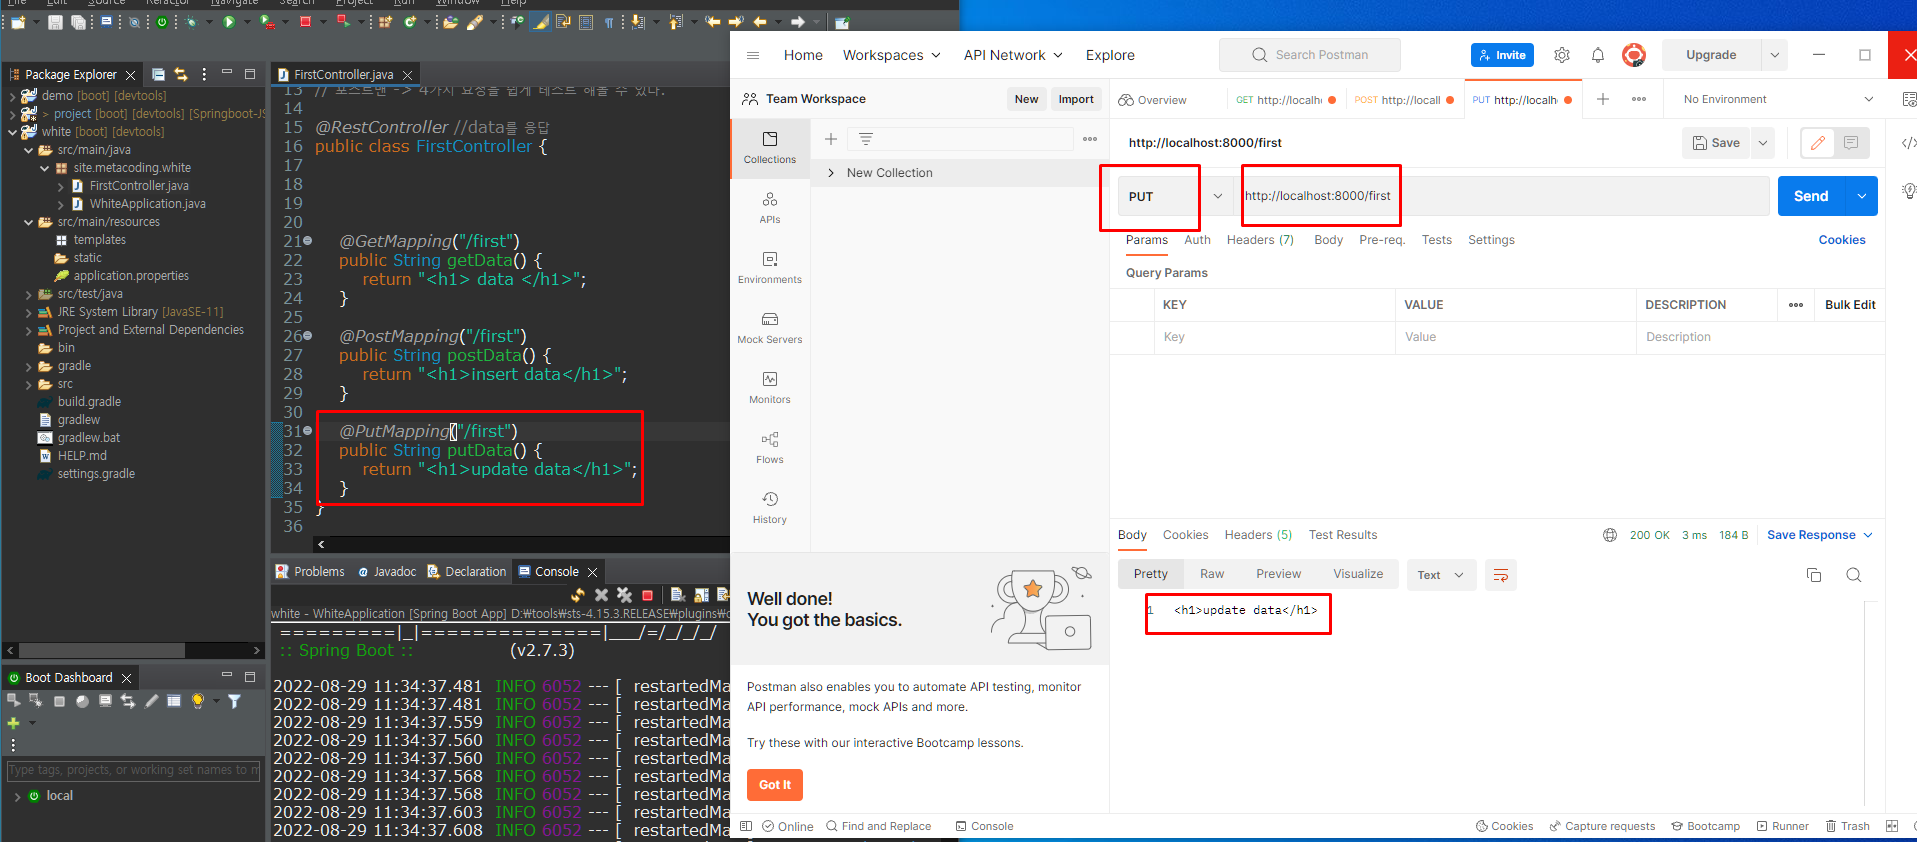Click the Send button in Postman
This screenshot has width=1917, height=842.
click(x=1811, y=196)
